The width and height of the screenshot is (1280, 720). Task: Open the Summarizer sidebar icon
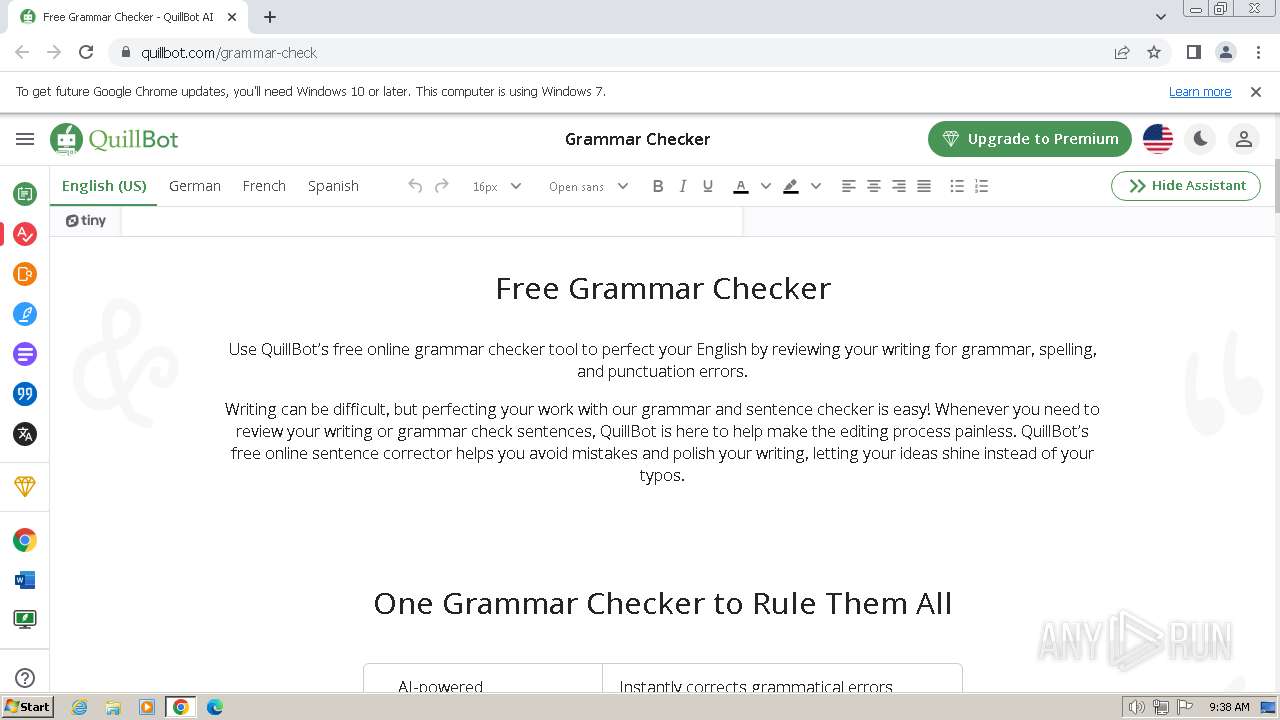[25, 354]
